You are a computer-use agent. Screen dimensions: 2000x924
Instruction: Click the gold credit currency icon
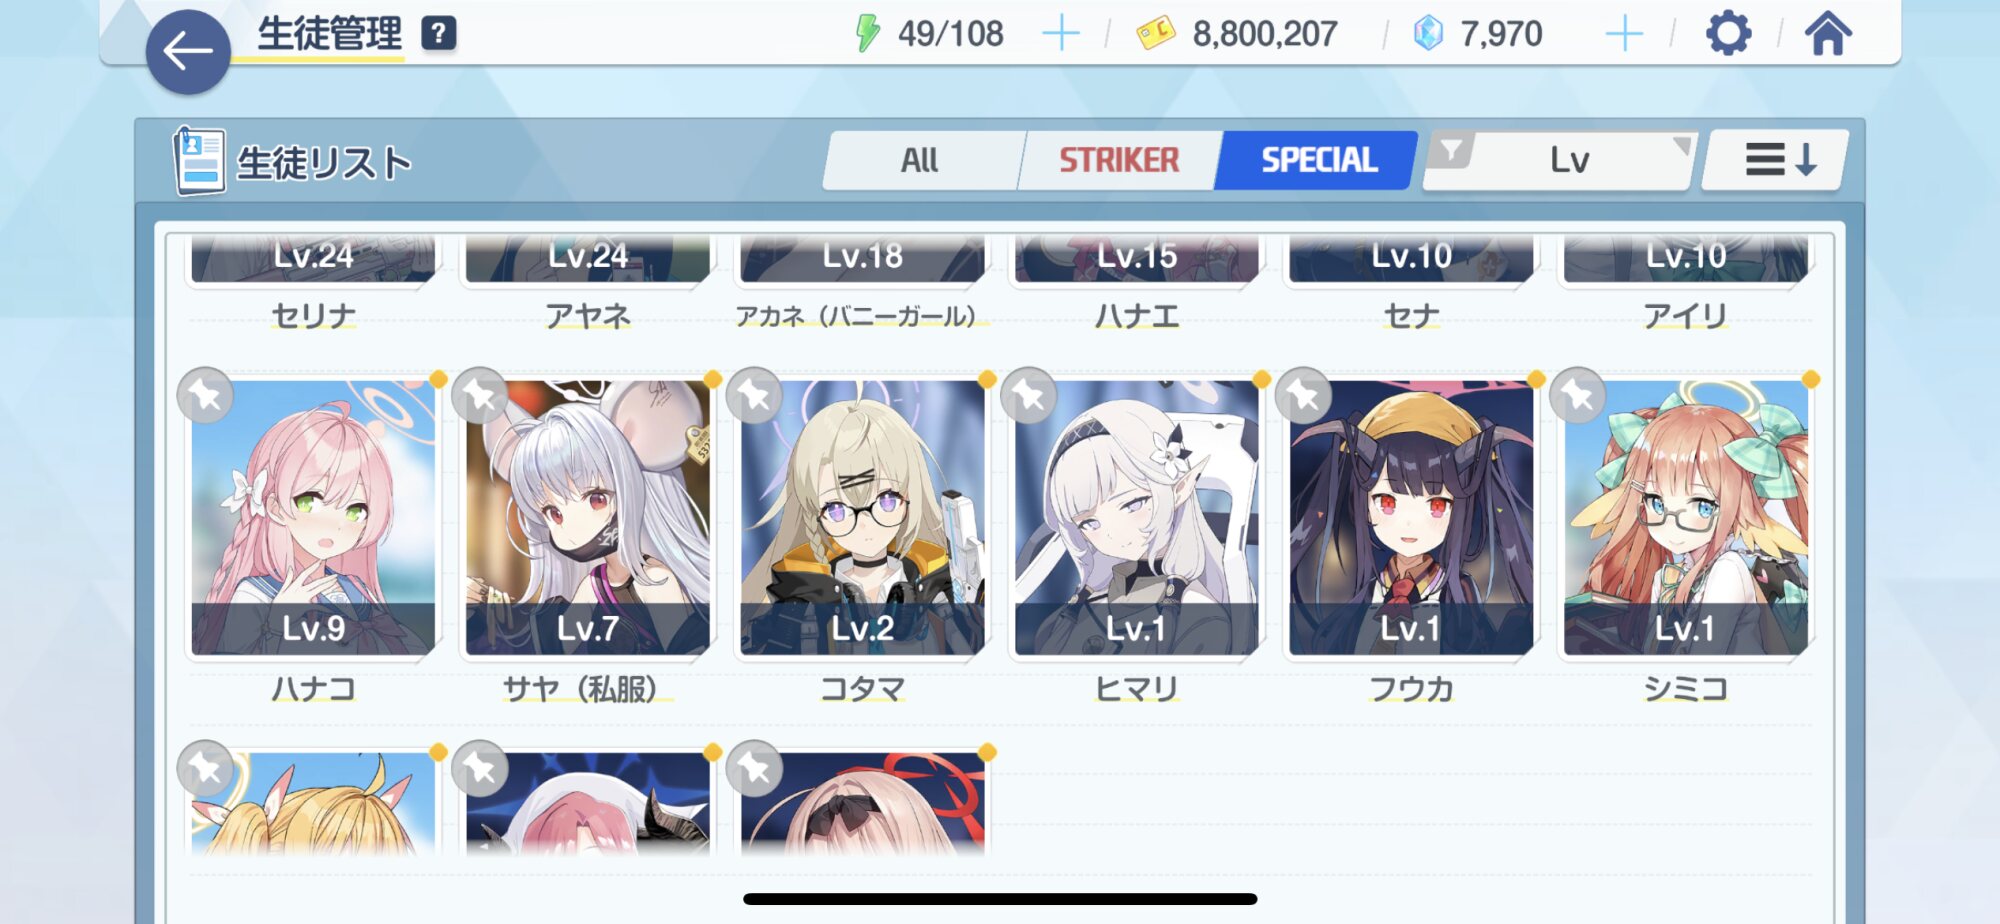pyautogui.click(x=1155, y=34)
